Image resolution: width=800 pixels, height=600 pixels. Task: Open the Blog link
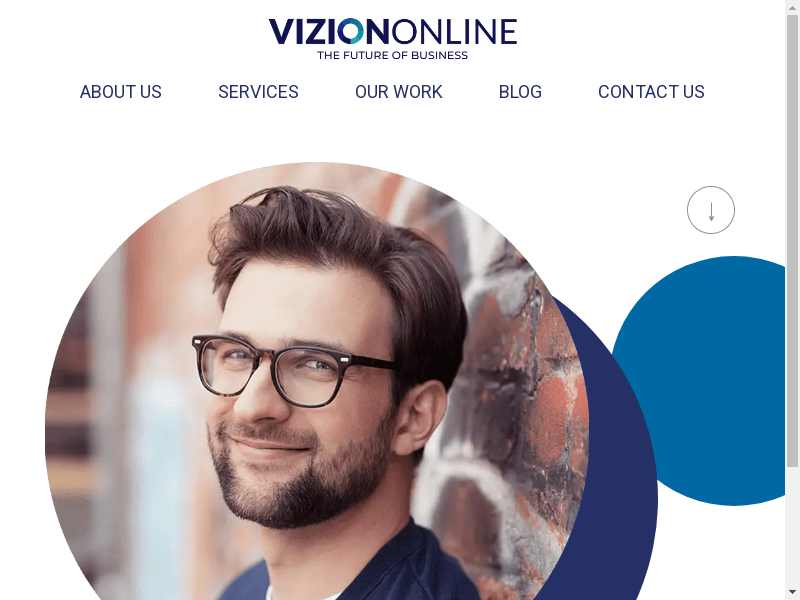point(520,92)
